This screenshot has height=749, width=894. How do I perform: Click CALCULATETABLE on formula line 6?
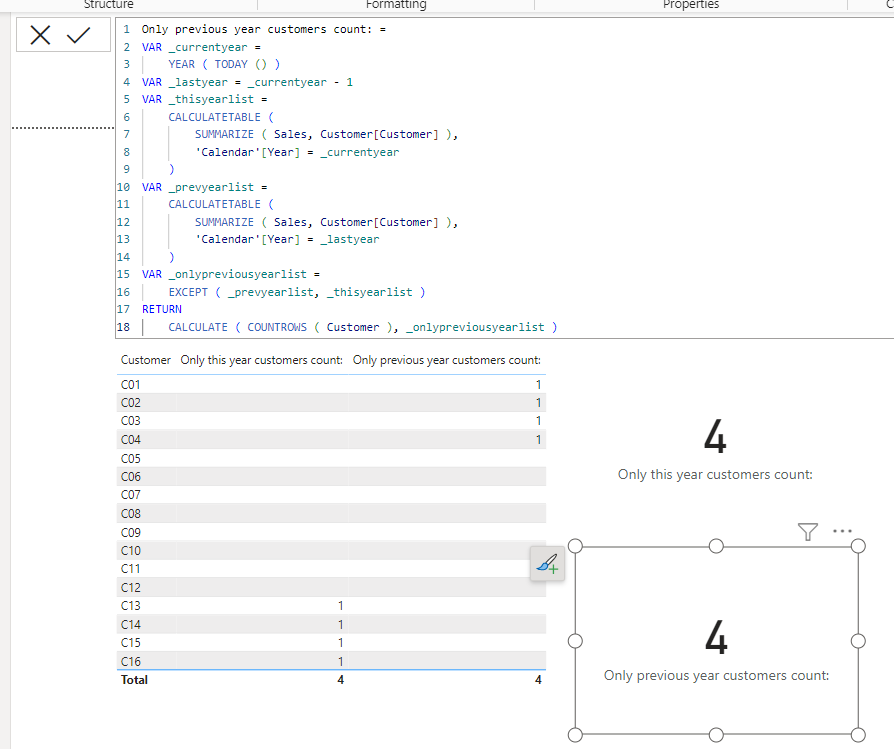[x=214, y=117]
